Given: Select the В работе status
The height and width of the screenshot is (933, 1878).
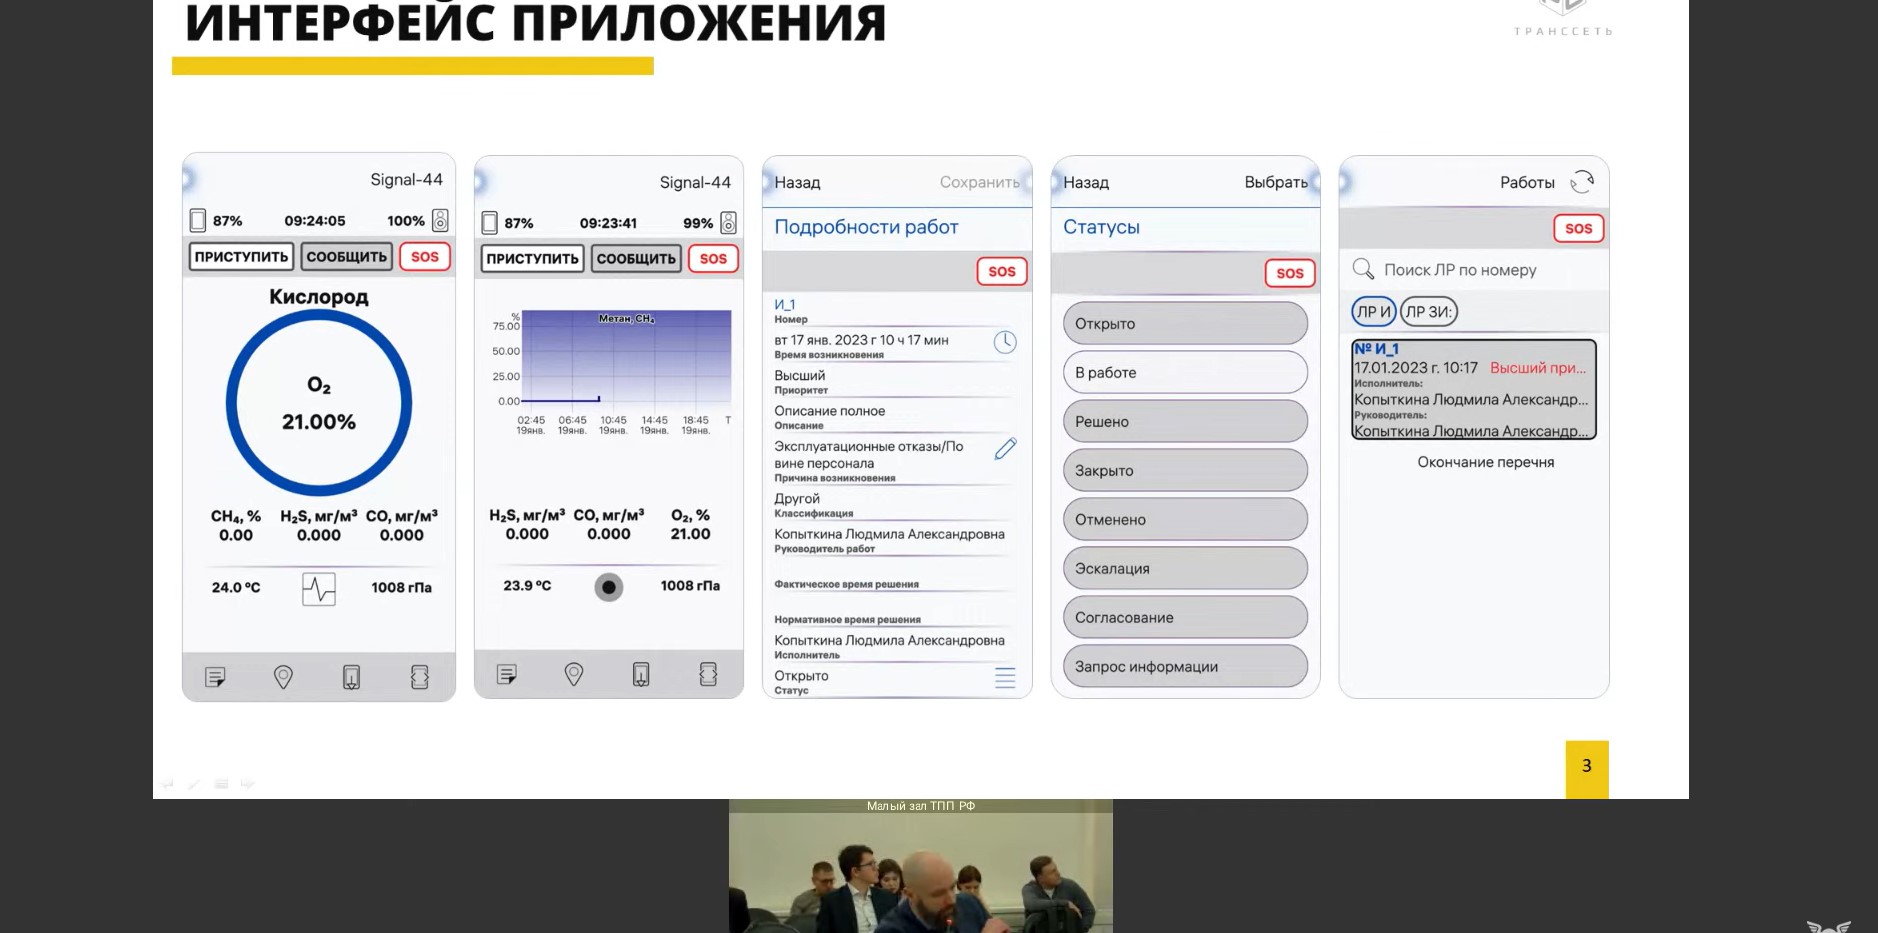Looking at the screenshot, I should coord(1185,373).
